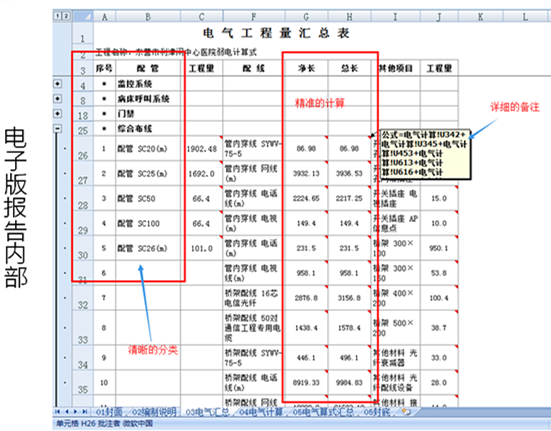Collapse the 综合布线 outline group
Screen dimensions: 551x431
(57, 129)
